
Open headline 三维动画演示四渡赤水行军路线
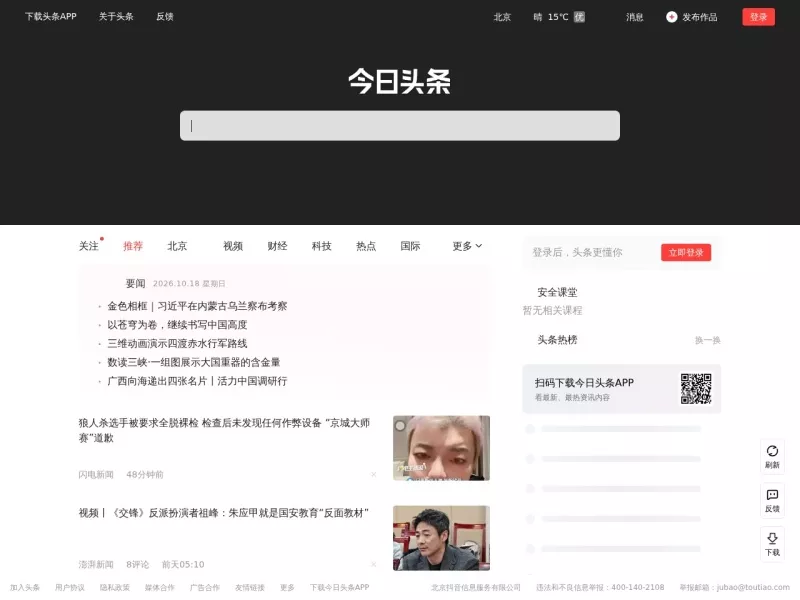pyautogui.click(x=178, y=343)
